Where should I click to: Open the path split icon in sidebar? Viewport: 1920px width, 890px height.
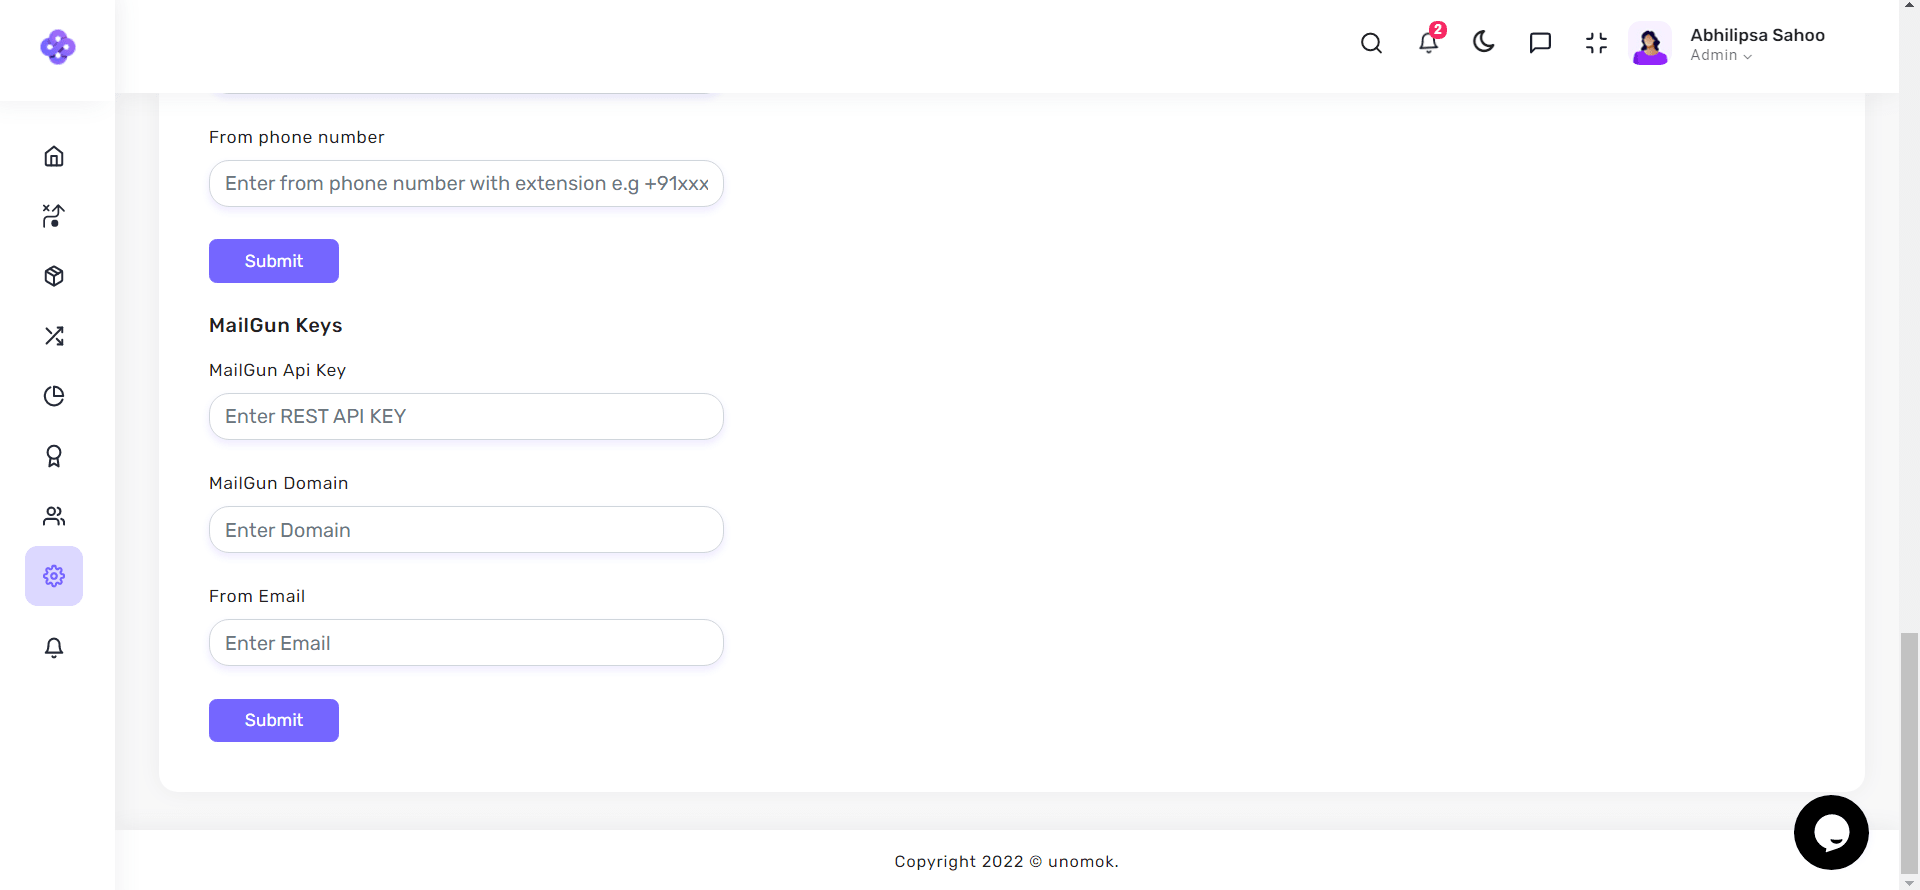[x=54, y=216]
